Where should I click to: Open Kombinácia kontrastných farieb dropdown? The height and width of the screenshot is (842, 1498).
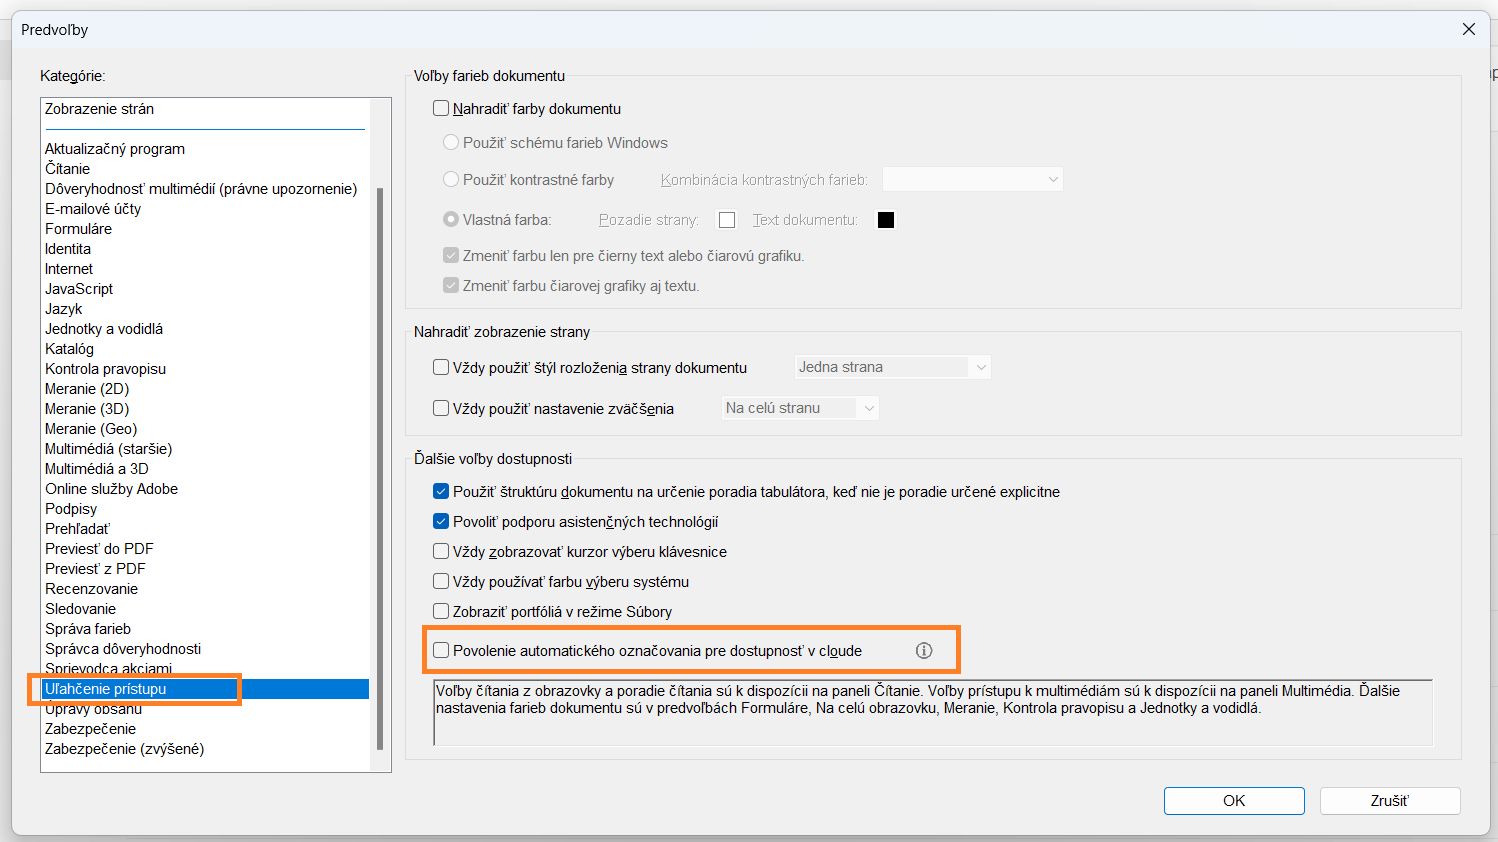pyautogui.click(x=973, y=180)
